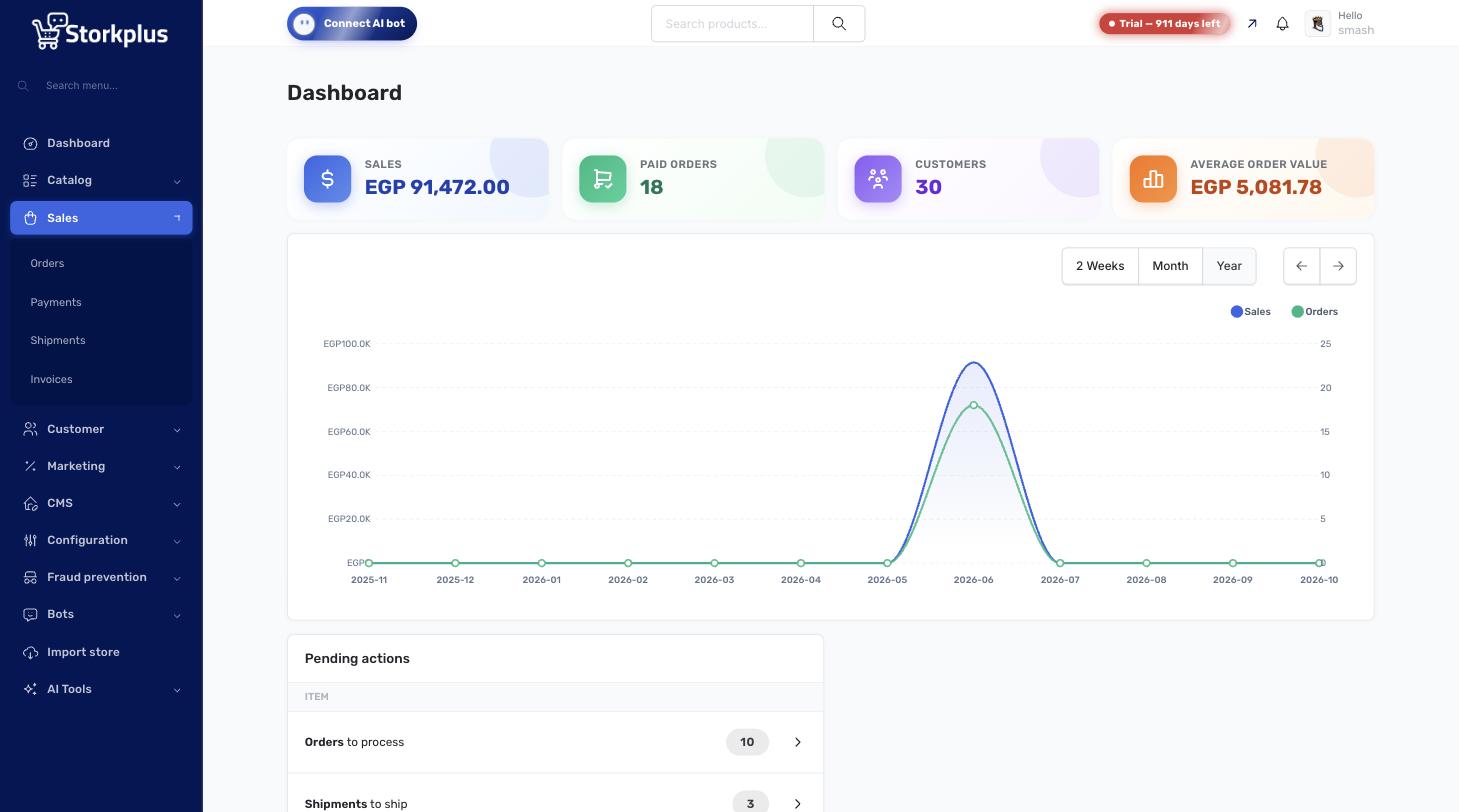
Task: Click the Paid Orders cart icon
Action: tap(603, 179)
